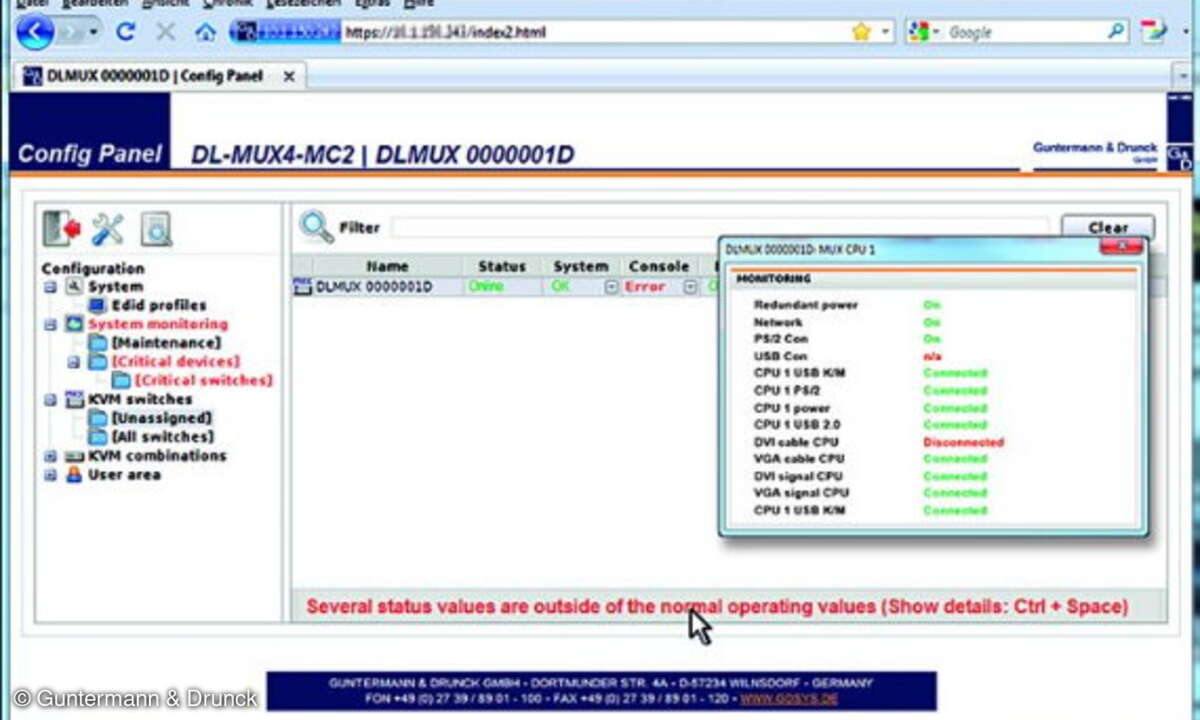
Task: Select [Critical devices] in the tree
Action: [x=176, y=361]
